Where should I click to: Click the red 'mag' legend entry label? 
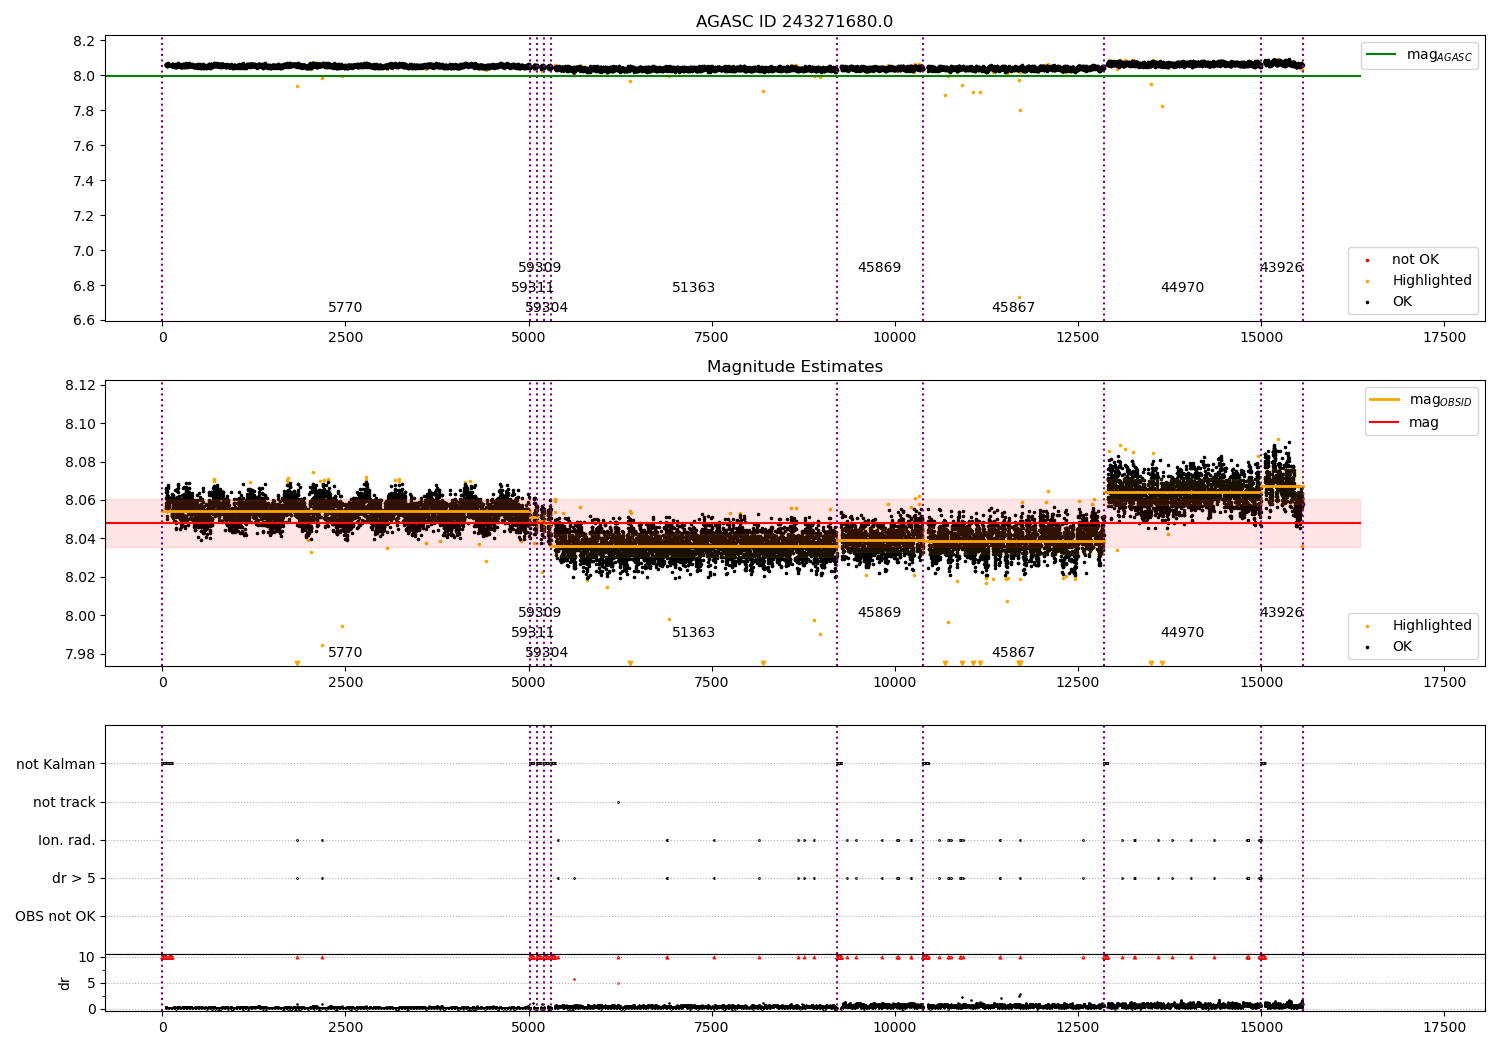pyautogui.click(x=1424, y=423)
